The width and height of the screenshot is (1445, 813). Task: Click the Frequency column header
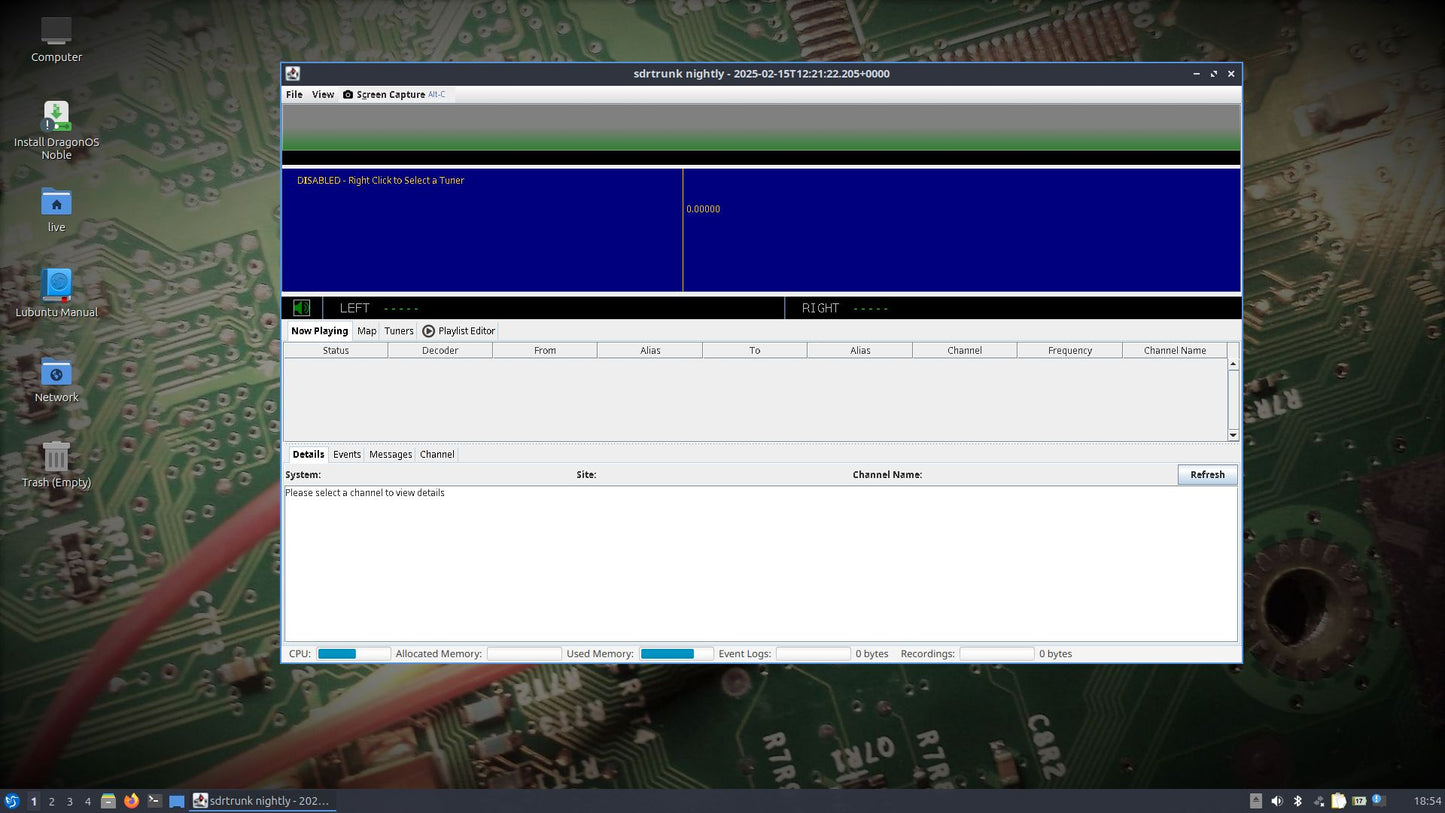(x=1070, y=350)
